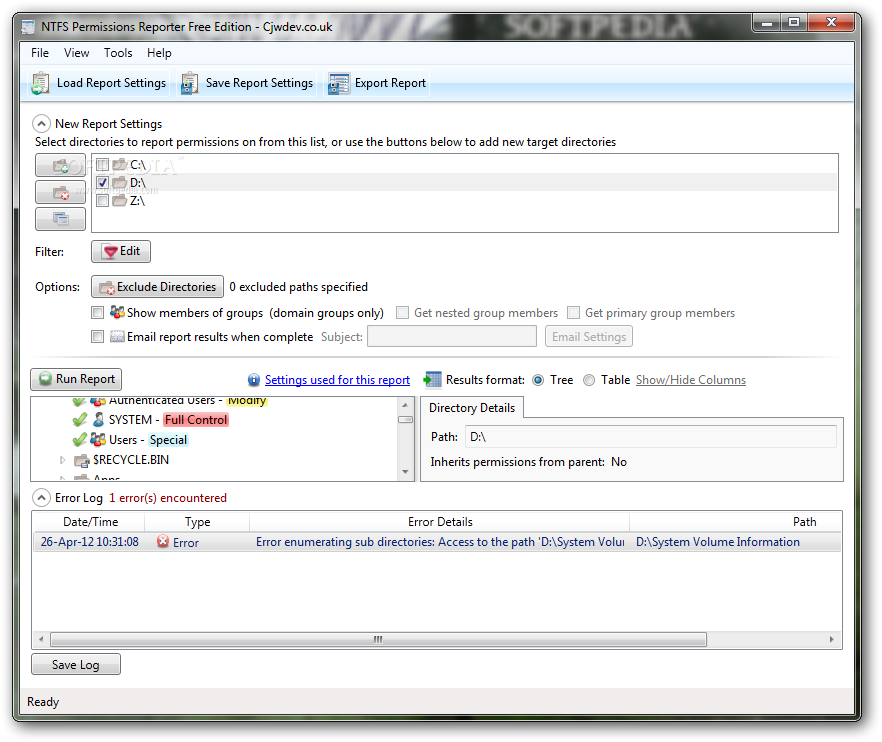Click the Error Details column header
882x742 pixels.
click(x=440, y=522)
